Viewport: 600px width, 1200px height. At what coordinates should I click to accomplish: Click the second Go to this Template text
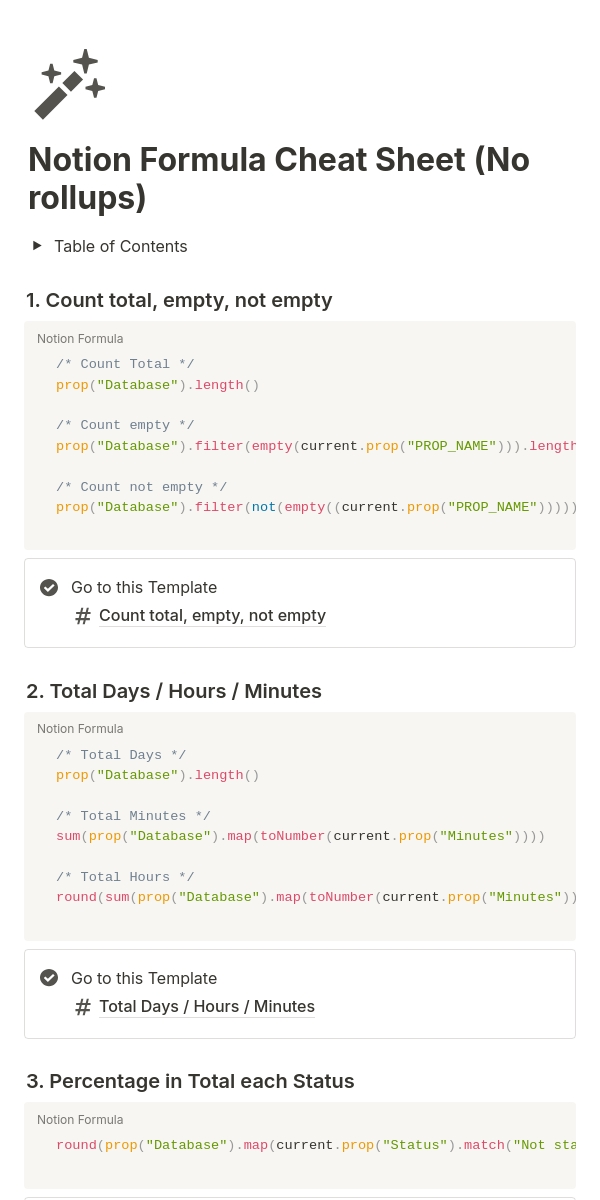[x=144, y=978]
